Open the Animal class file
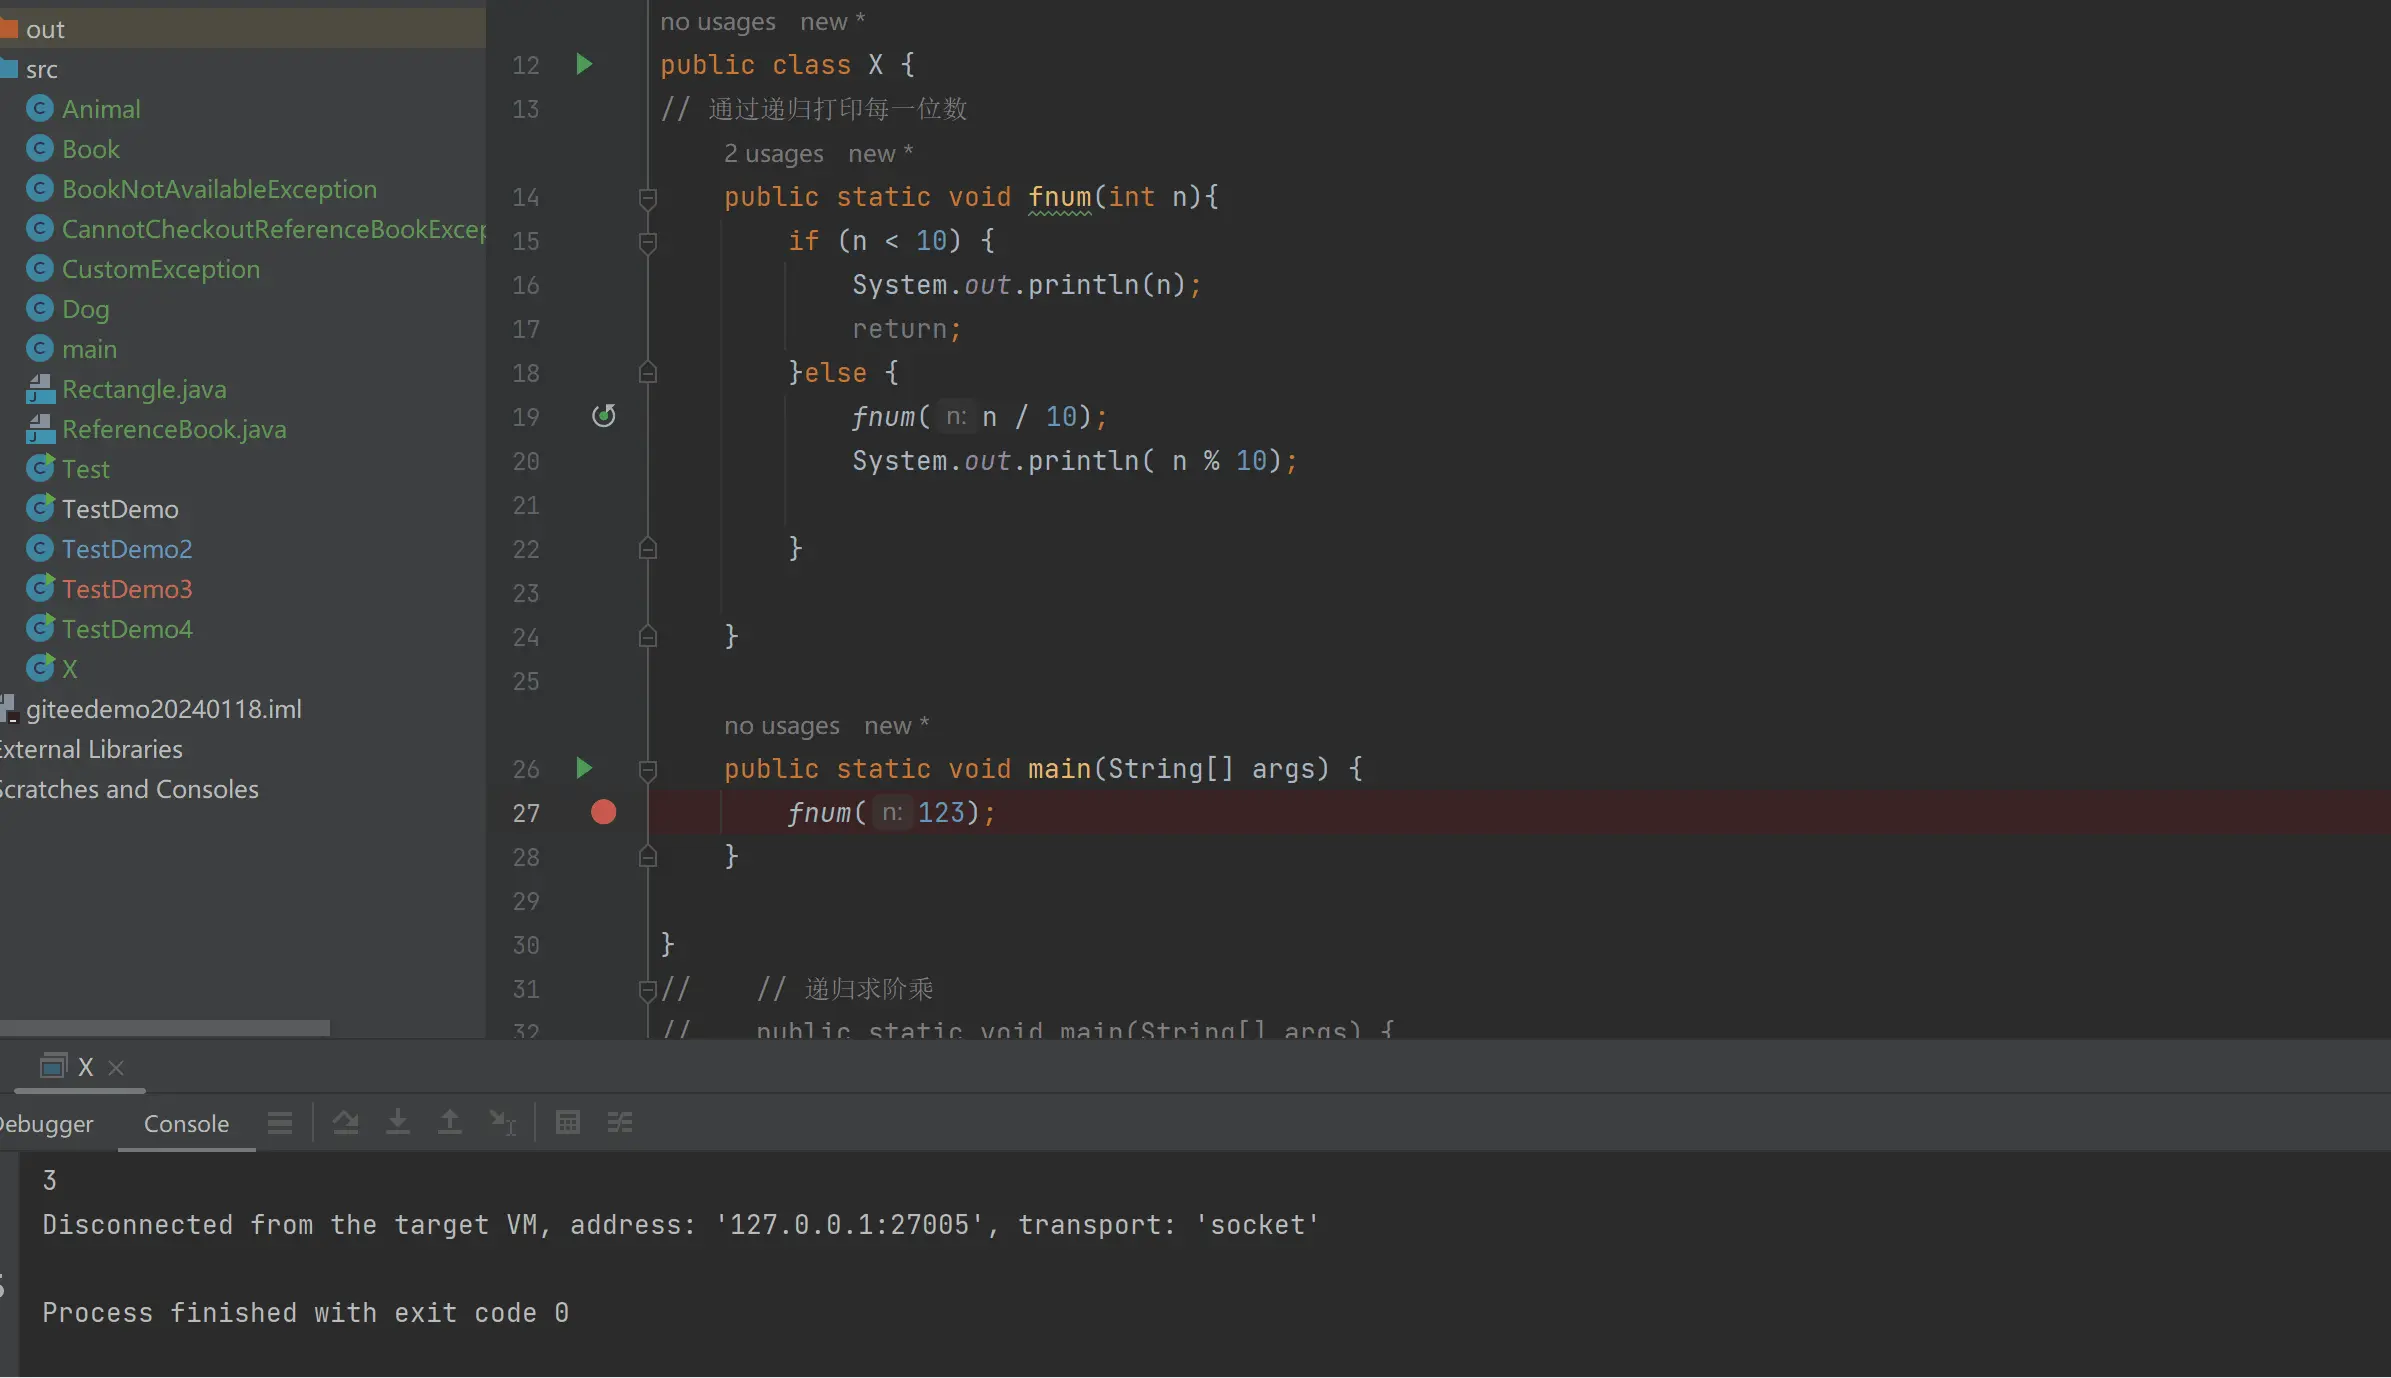This screenshot has width=2391, height=1378. click(x=101, y=109)
